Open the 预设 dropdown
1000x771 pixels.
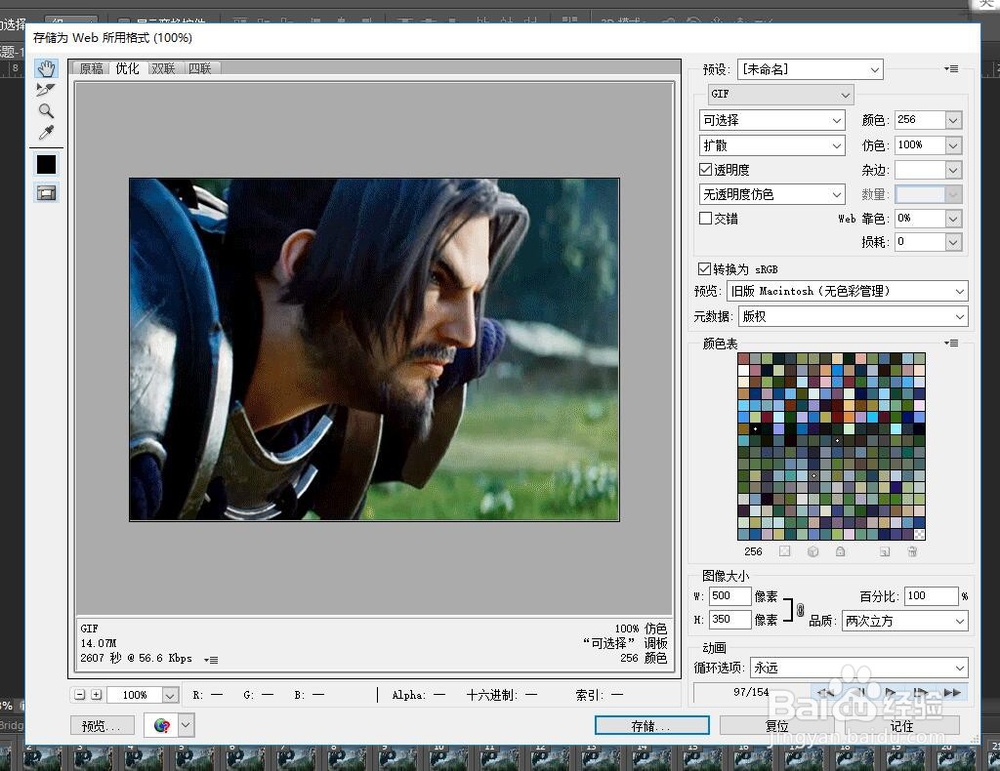(810, 69)
